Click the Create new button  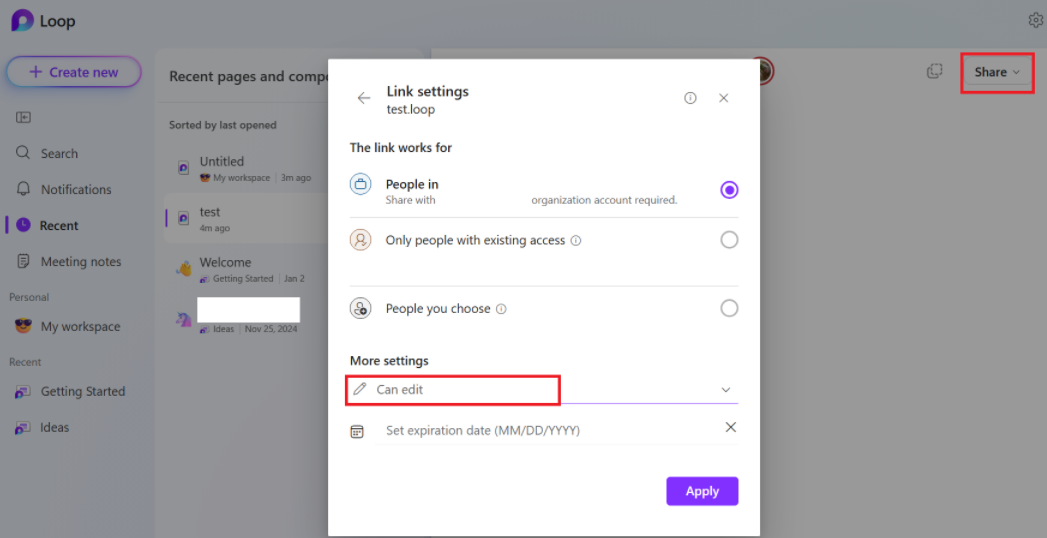[74, 72]
